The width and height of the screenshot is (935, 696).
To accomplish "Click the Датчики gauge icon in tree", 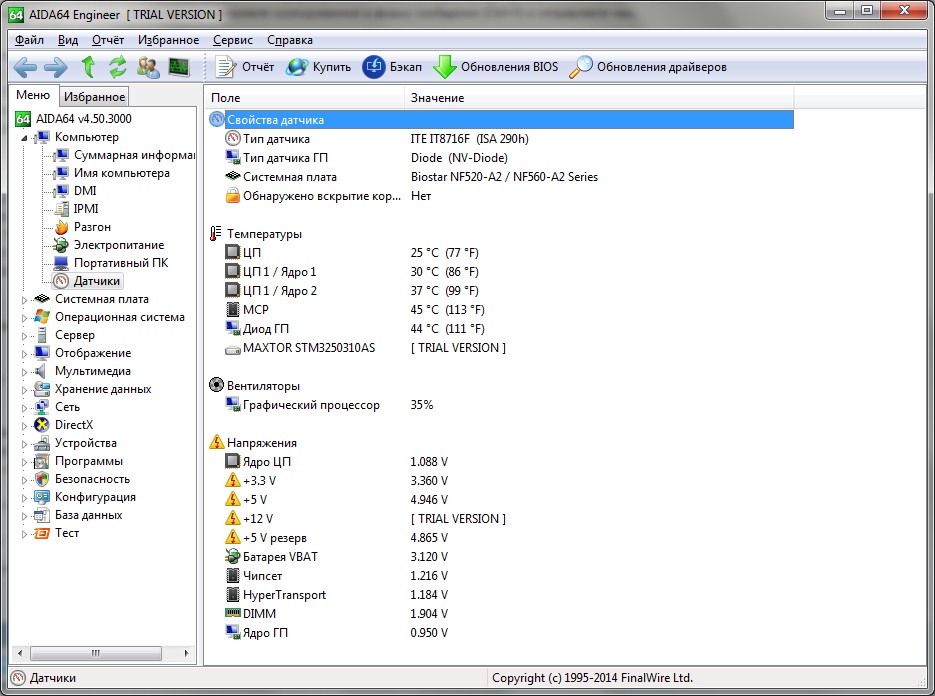I will pyautogui.click(x=61, y=281).
